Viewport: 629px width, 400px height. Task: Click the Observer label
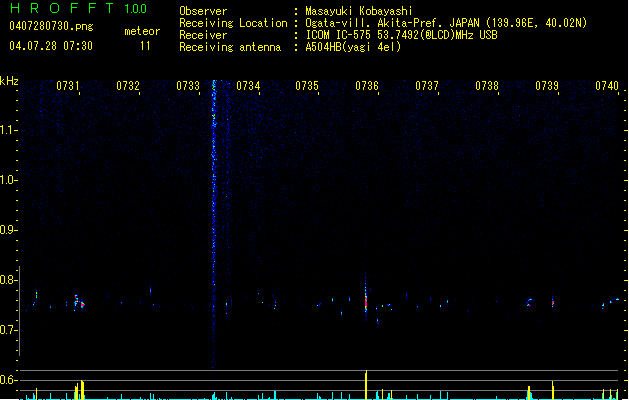(x=203, y=11)
